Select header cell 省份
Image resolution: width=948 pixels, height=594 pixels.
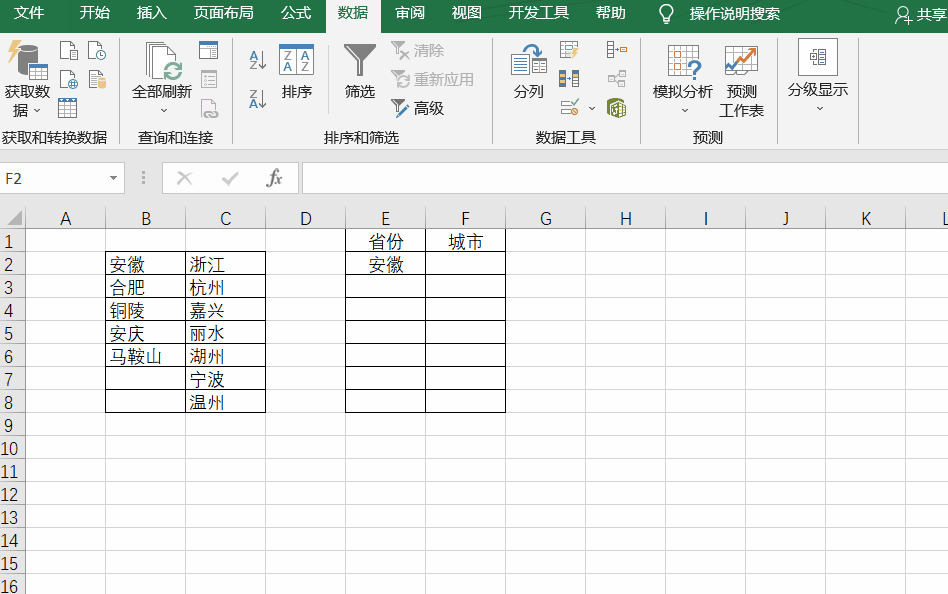(x=386, y=241)
